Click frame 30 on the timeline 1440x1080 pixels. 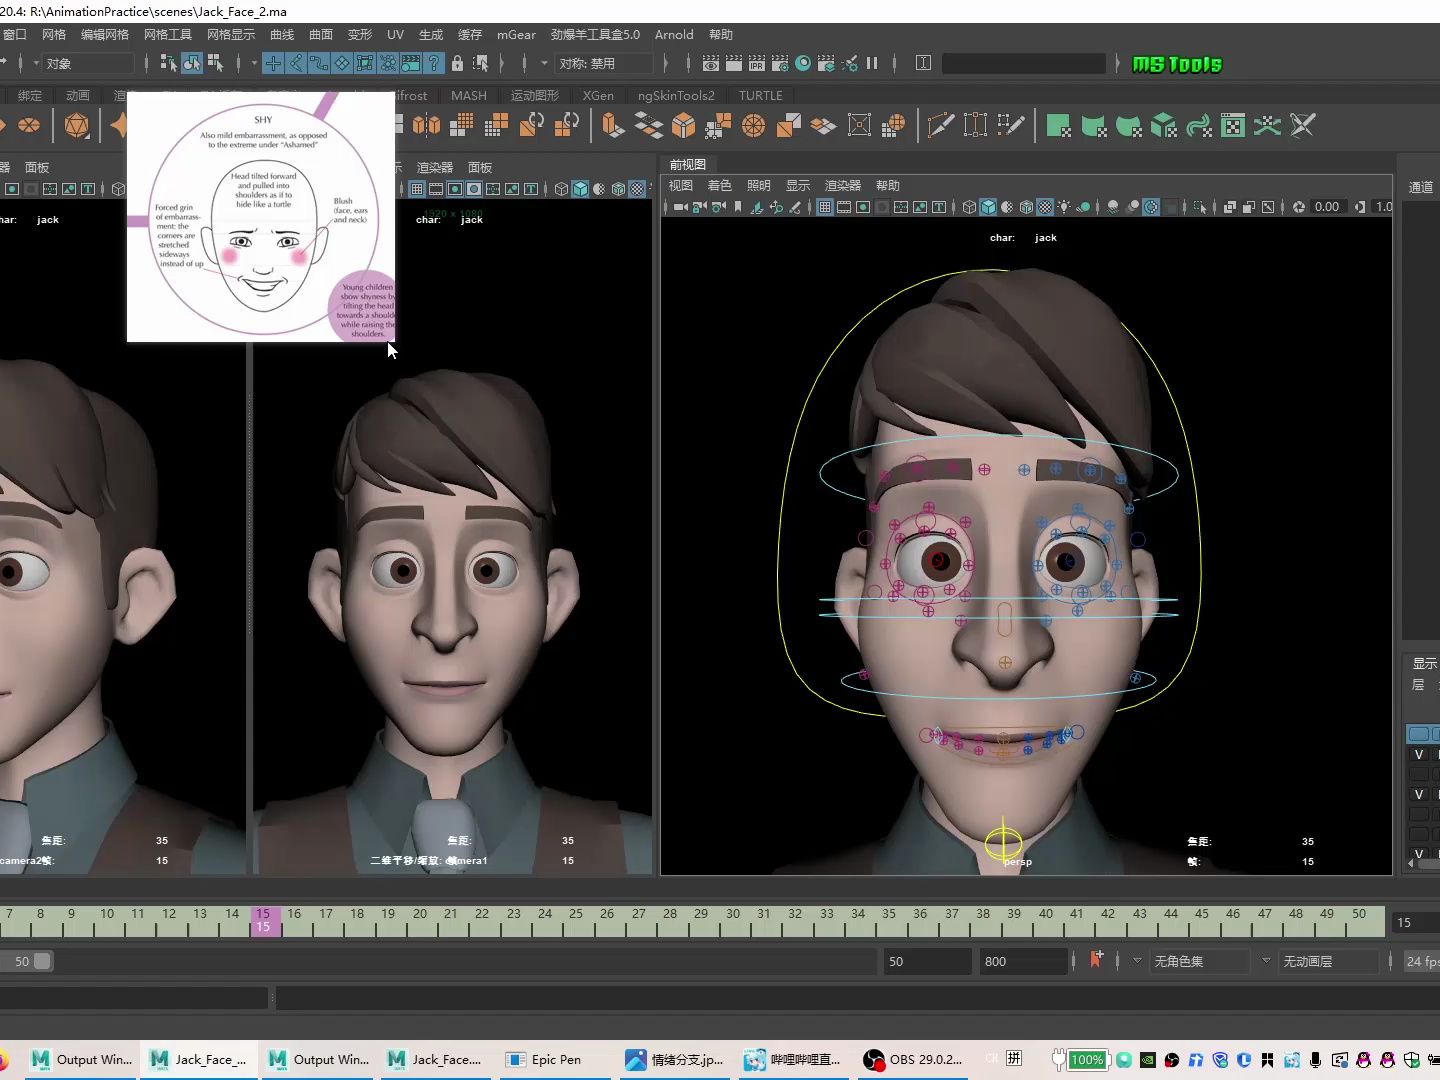733,920
